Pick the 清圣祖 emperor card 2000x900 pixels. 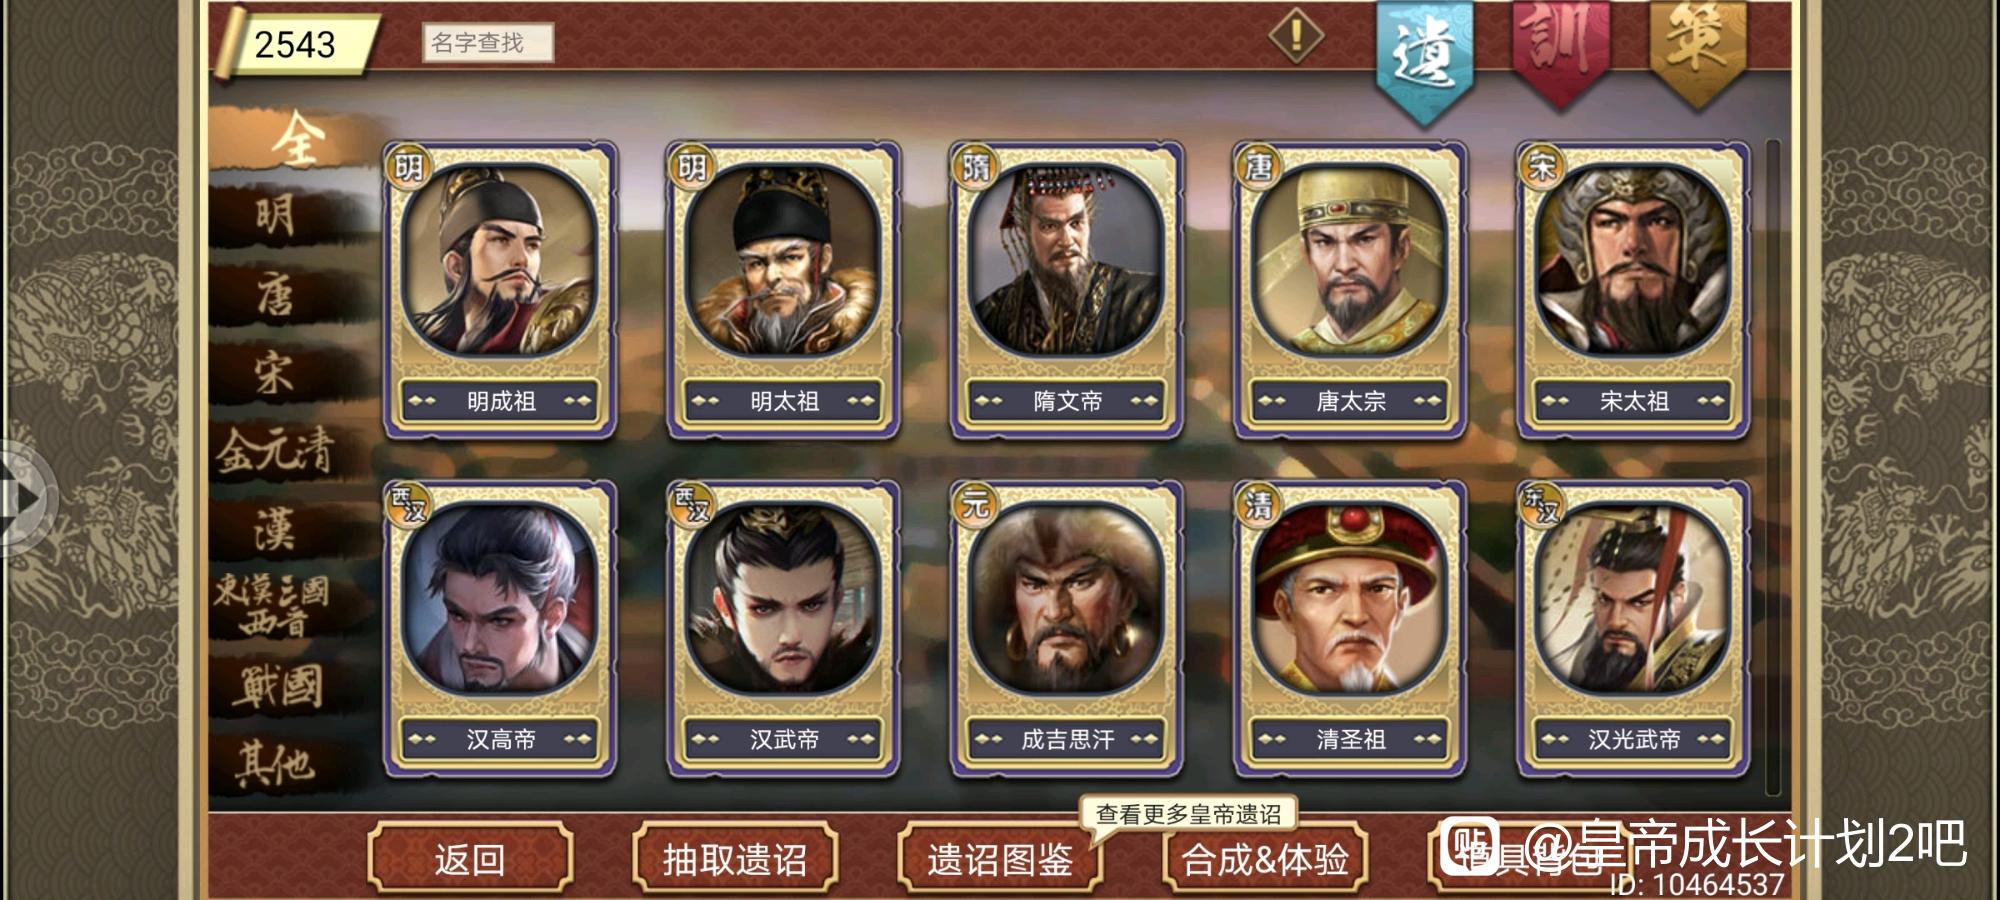[1350, 628]
